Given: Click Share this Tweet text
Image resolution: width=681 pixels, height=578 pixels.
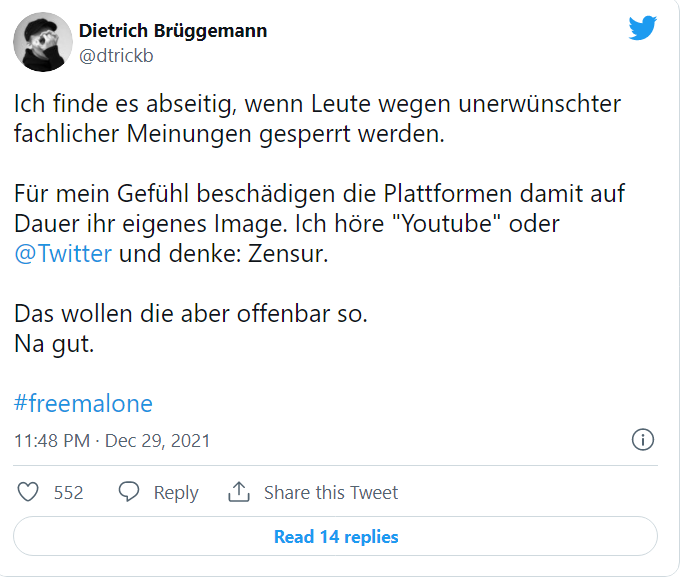Looking at the screenshot, I should pos(331,492).
